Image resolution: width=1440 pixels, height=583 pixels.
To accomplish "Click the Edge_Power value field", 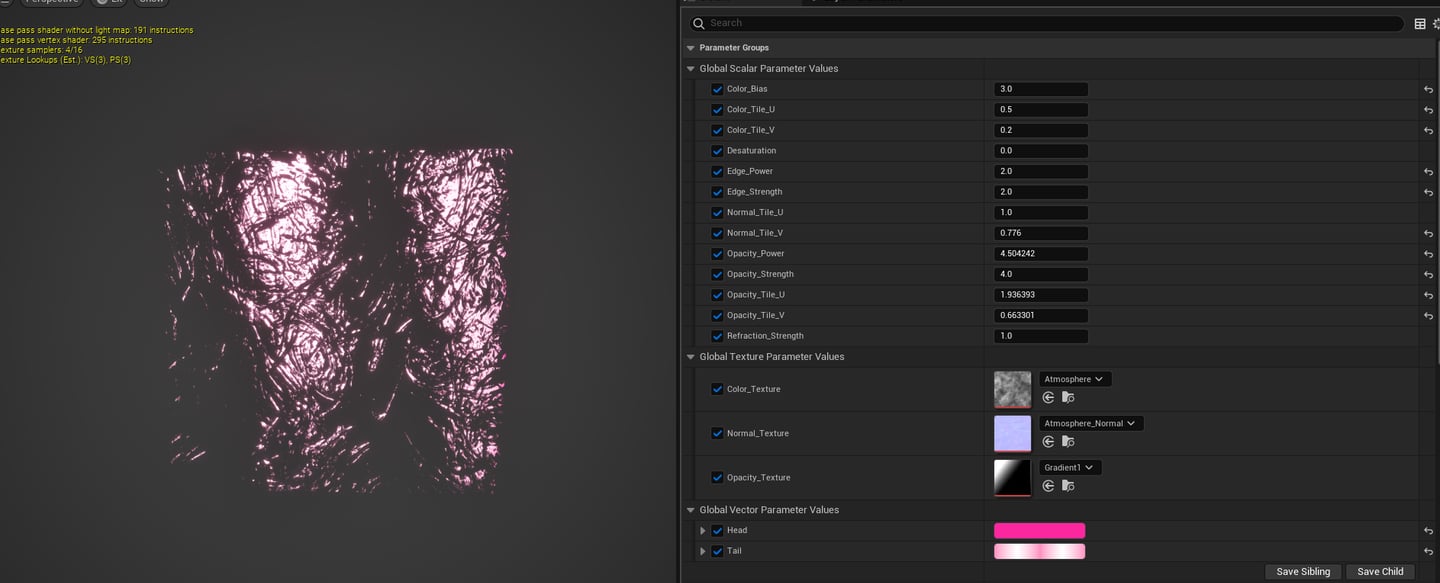I will 1040,172.
